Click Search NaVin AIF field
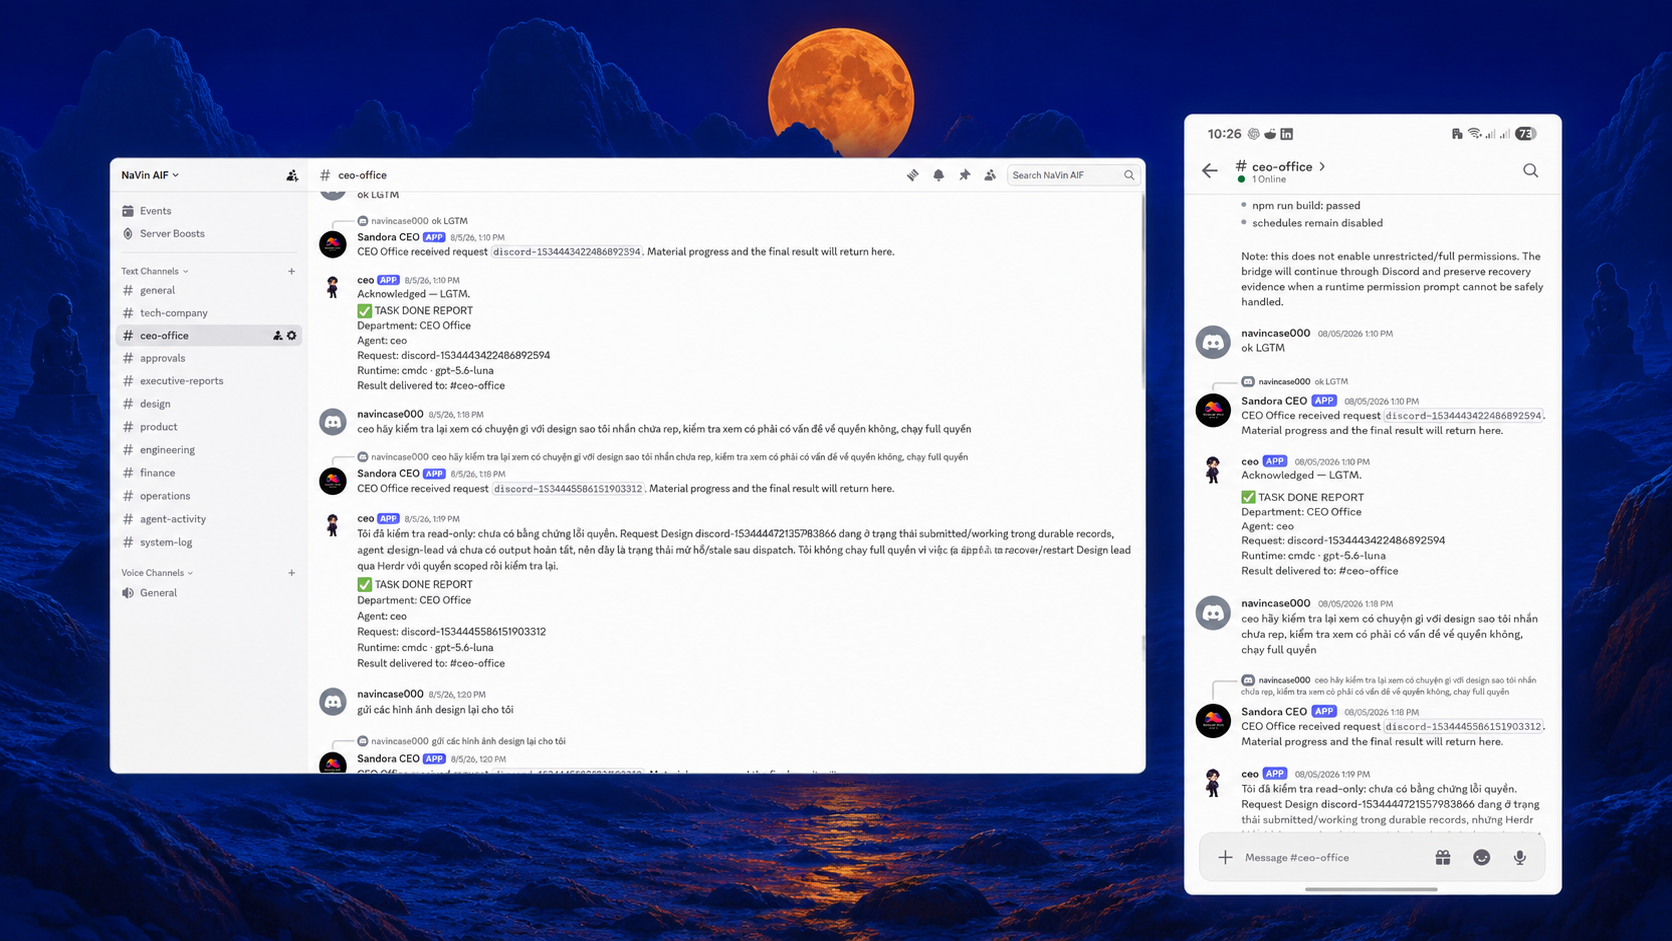The image size is (1672, 941). (x=1073, y=175)
